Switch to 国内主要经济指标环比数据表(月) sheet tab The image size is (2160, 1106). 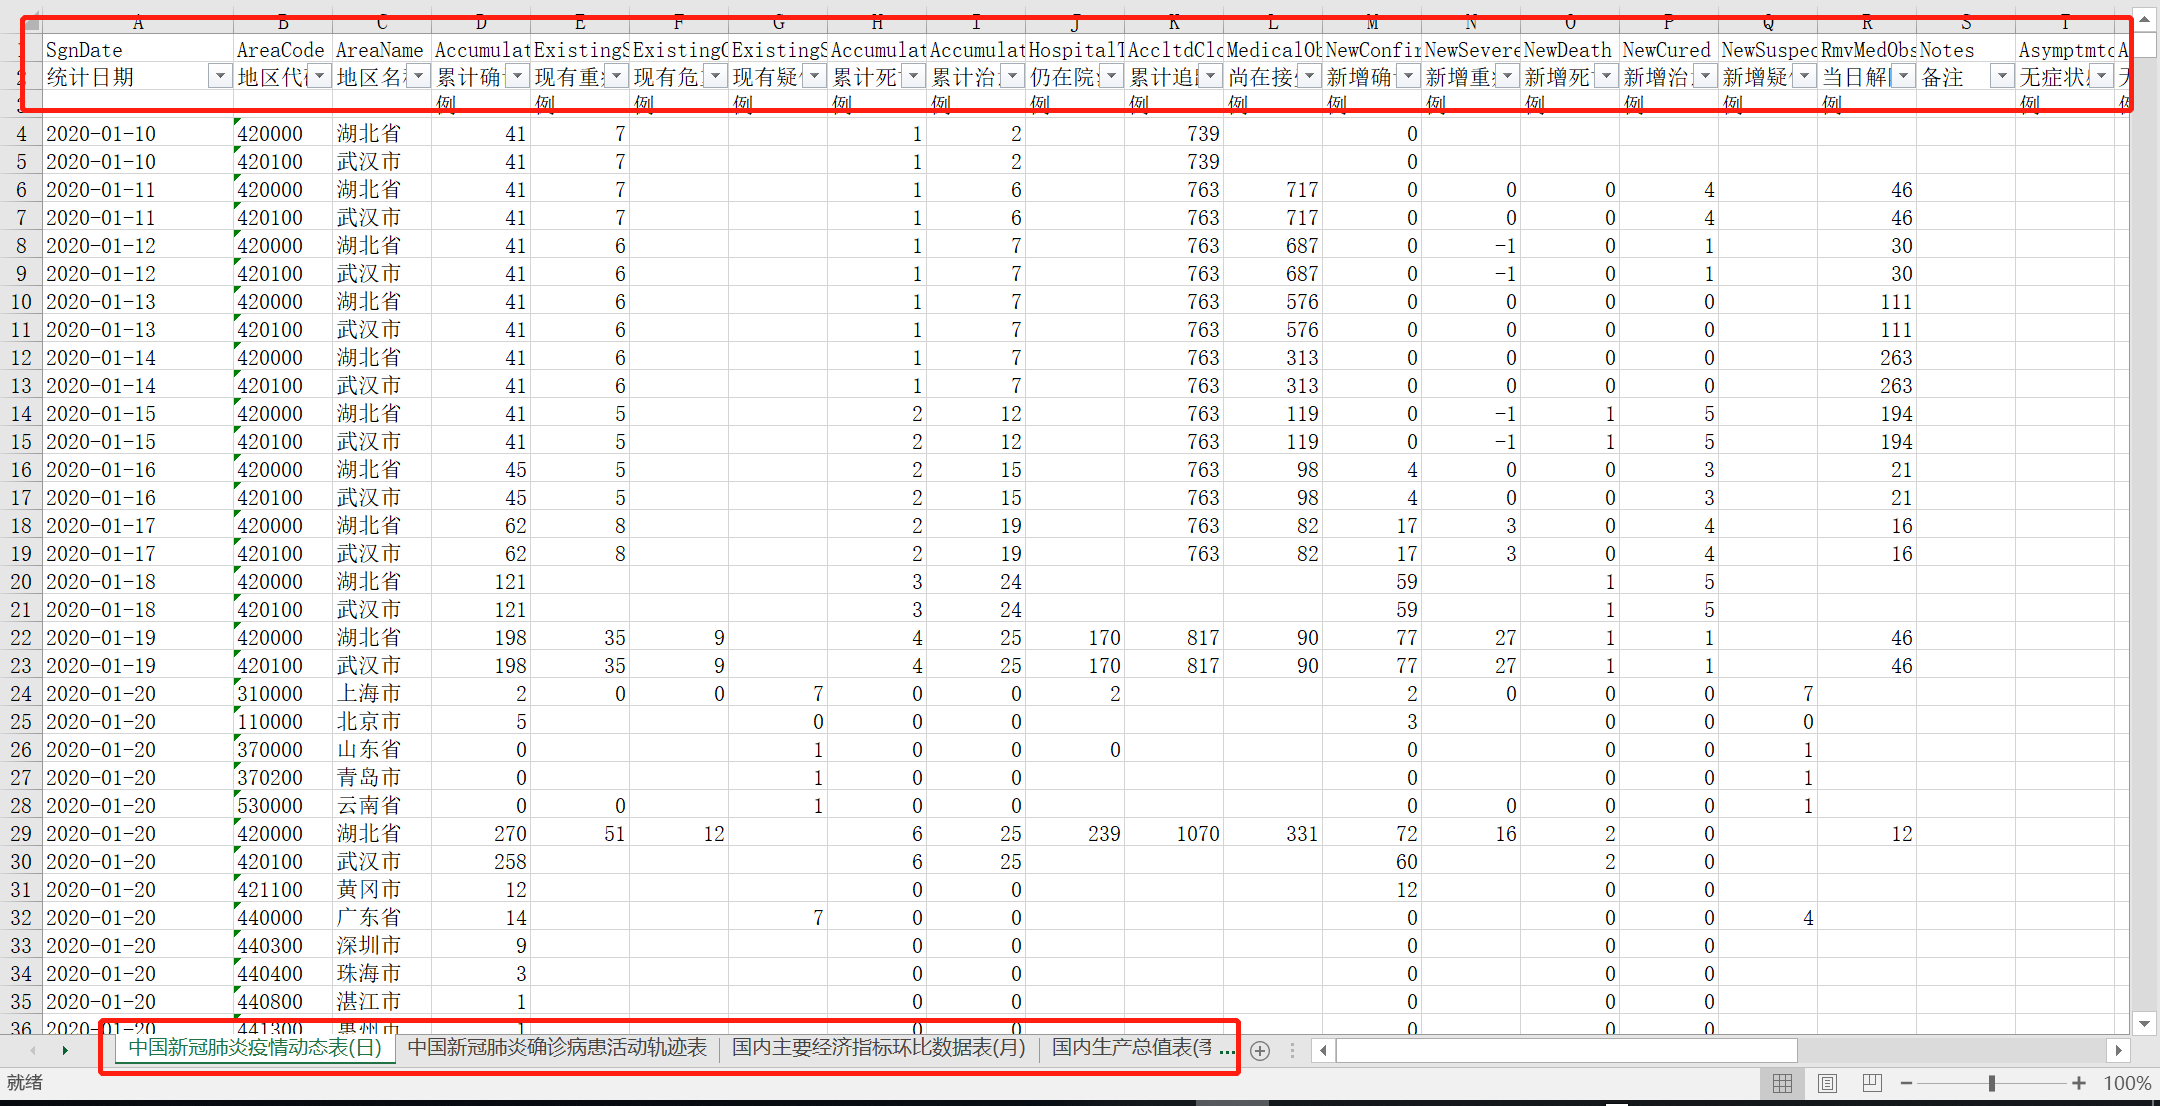click(878, 1047)
